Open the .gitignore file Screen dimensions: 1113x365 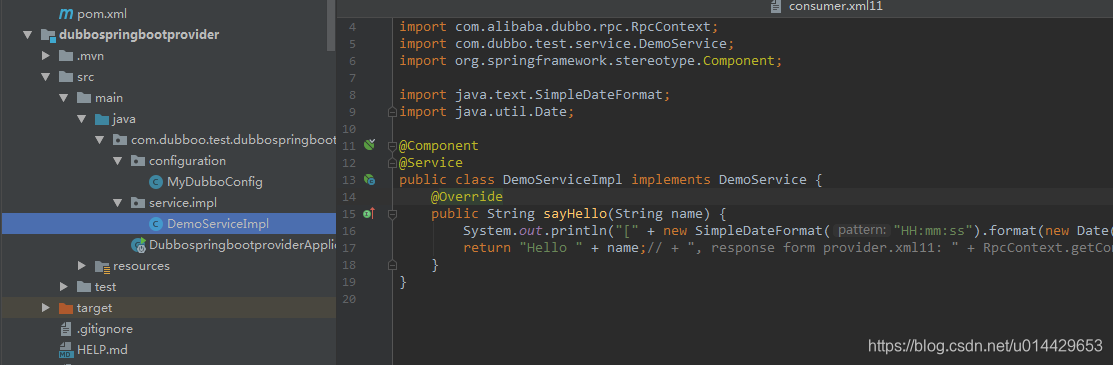click(104, 329)
